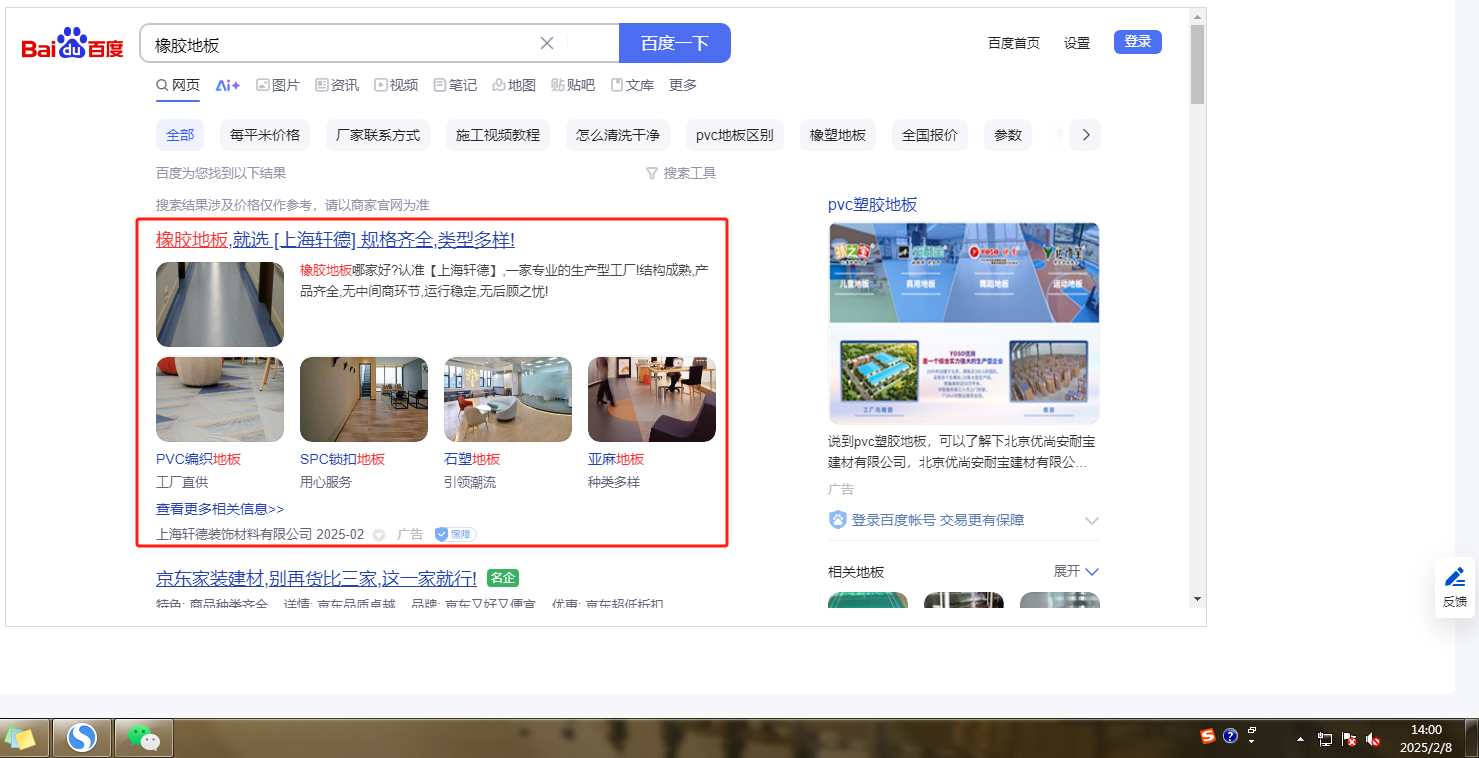The image size is (1479, 758).
Task: Show hidden system tray icons
Action: click(x=1300, y=740)
